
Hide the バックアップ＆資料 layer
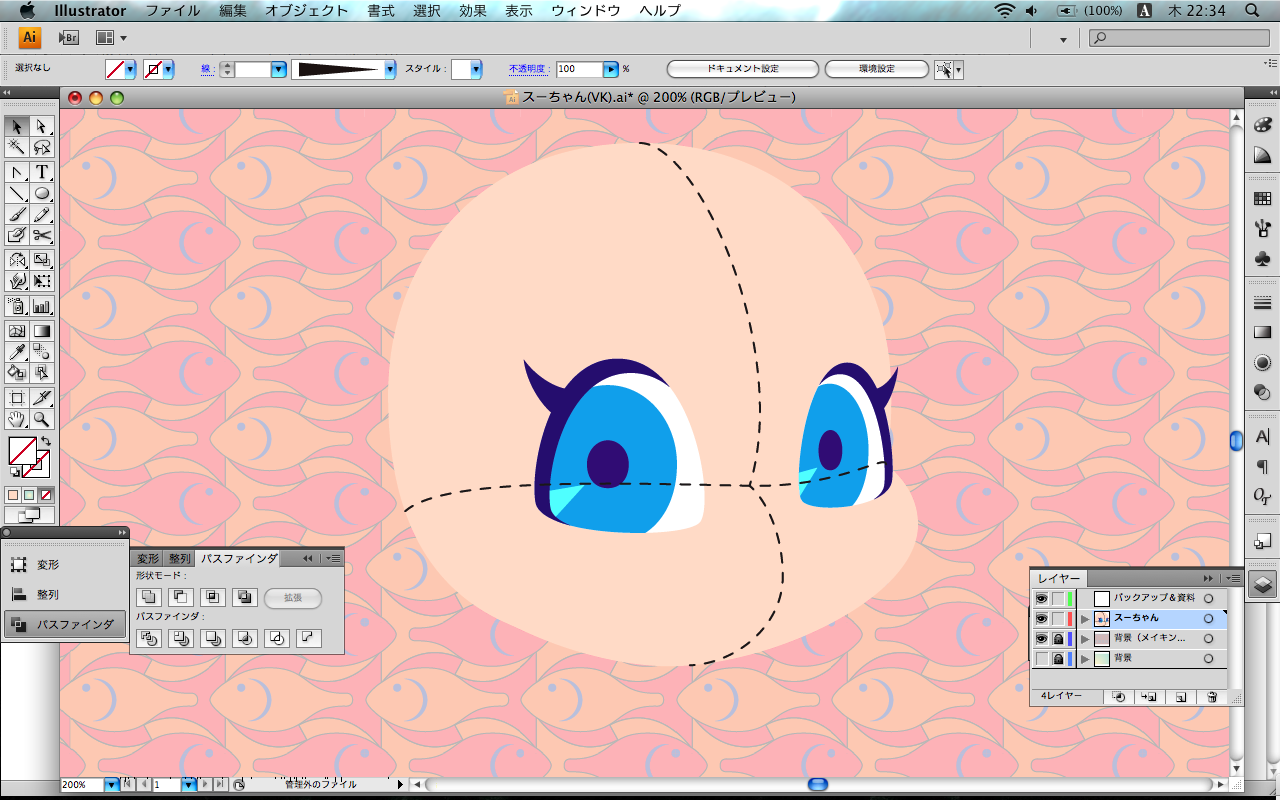tap(1041, 598)
